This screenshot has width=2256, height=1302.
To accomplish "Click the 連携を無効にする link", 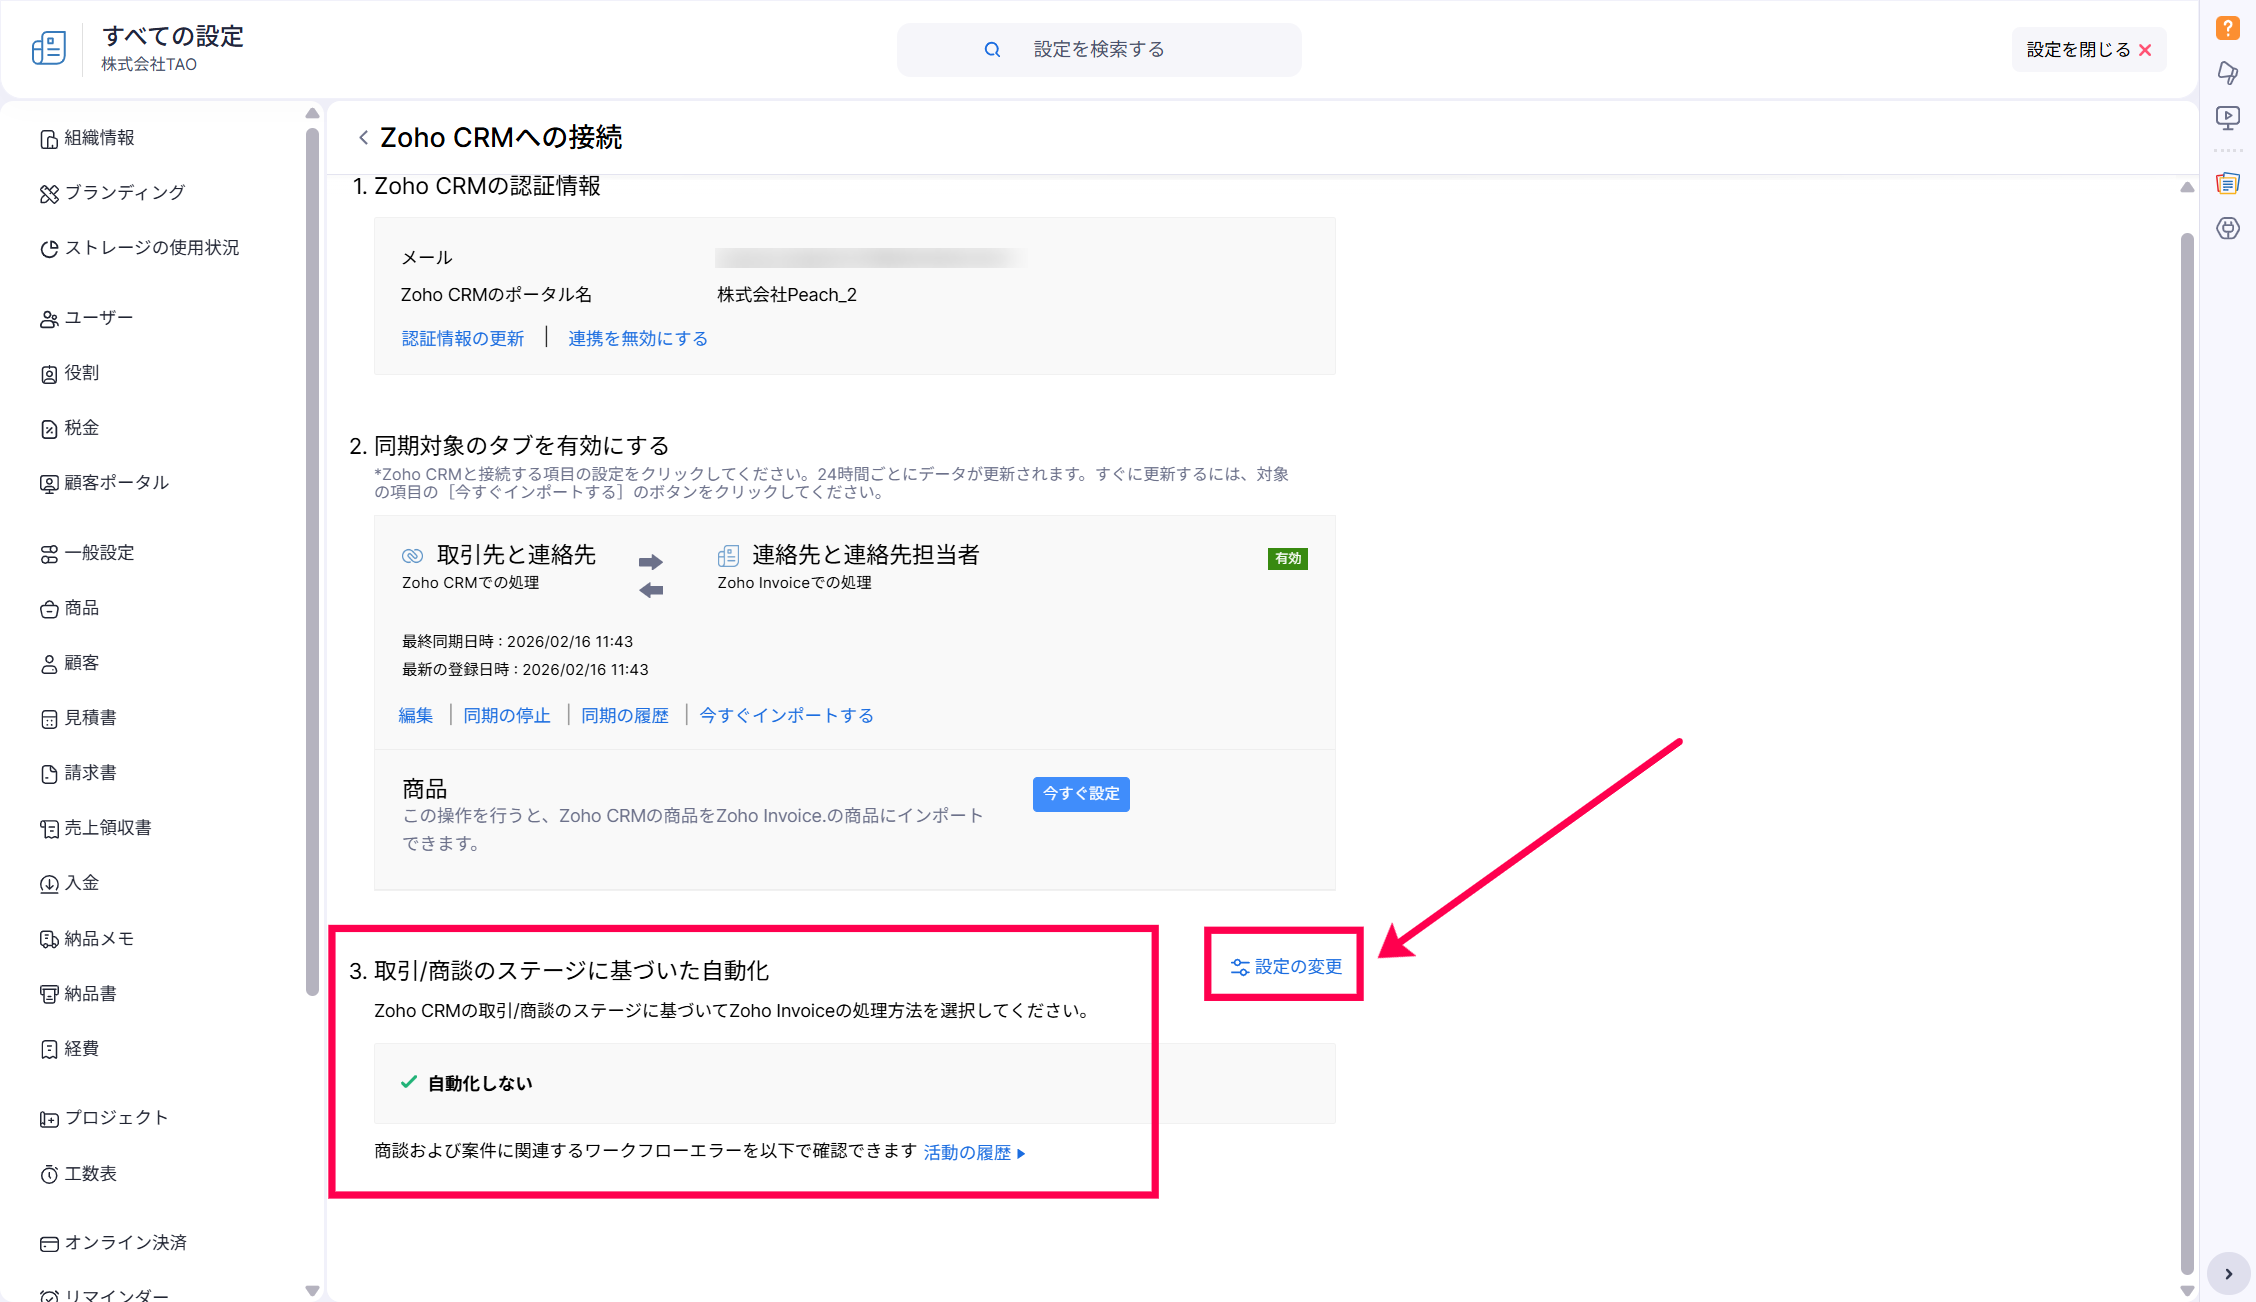I will pyautogui.click(x=637, y=339).
